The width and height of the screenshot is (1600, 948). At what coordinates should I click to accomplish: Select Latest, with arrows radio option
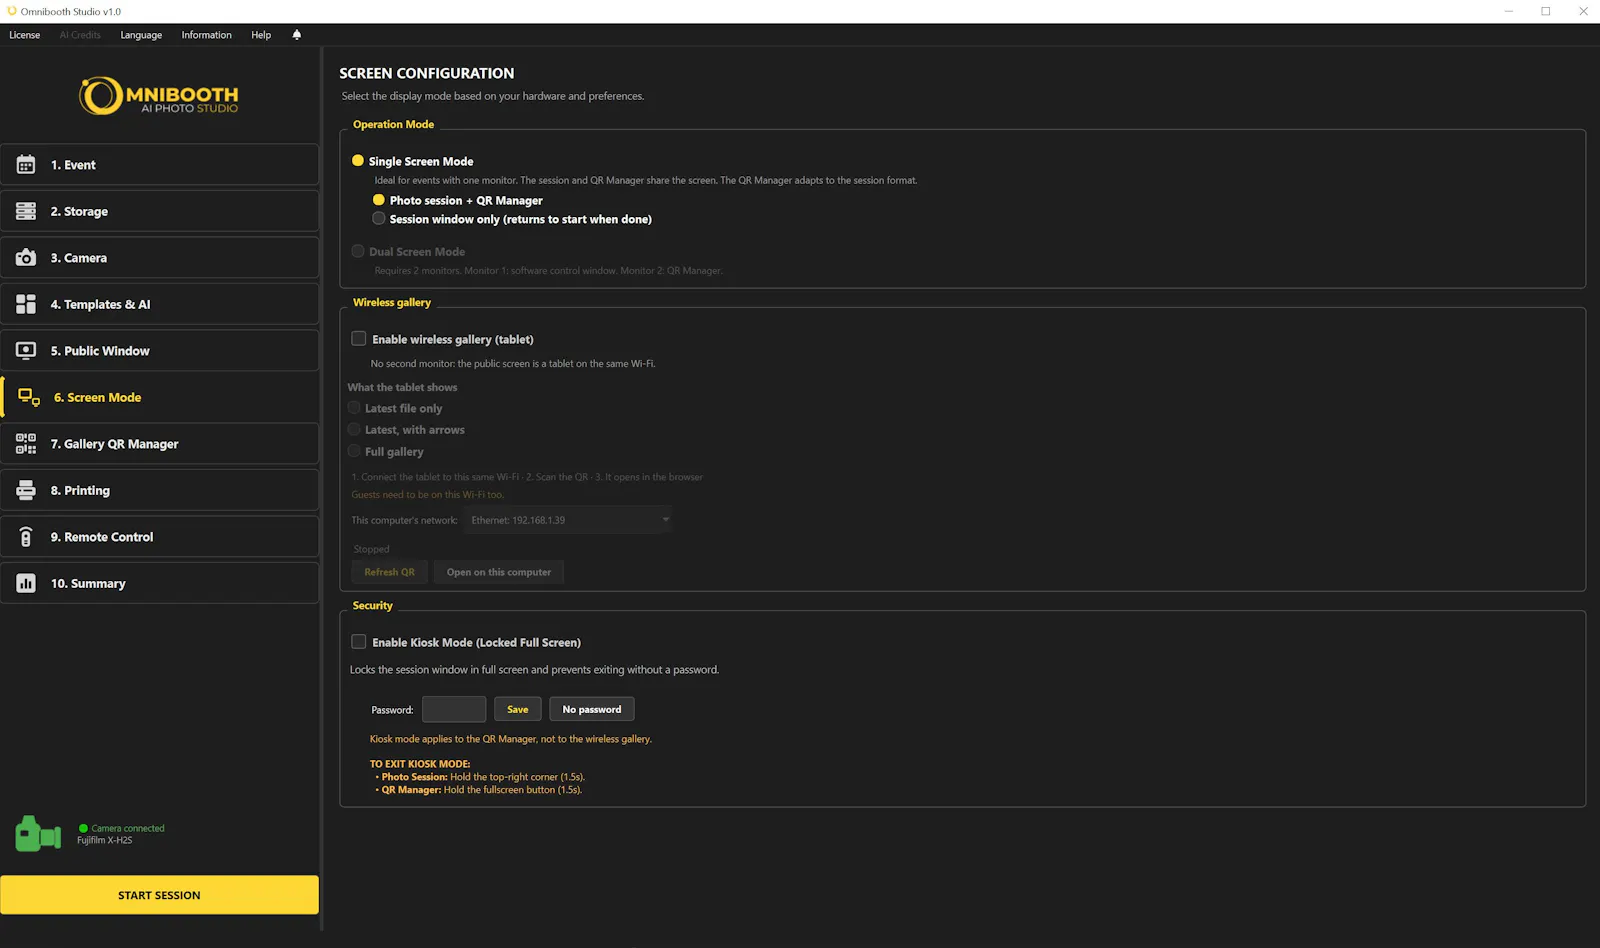pyautogui.click(x=354, y=429)
